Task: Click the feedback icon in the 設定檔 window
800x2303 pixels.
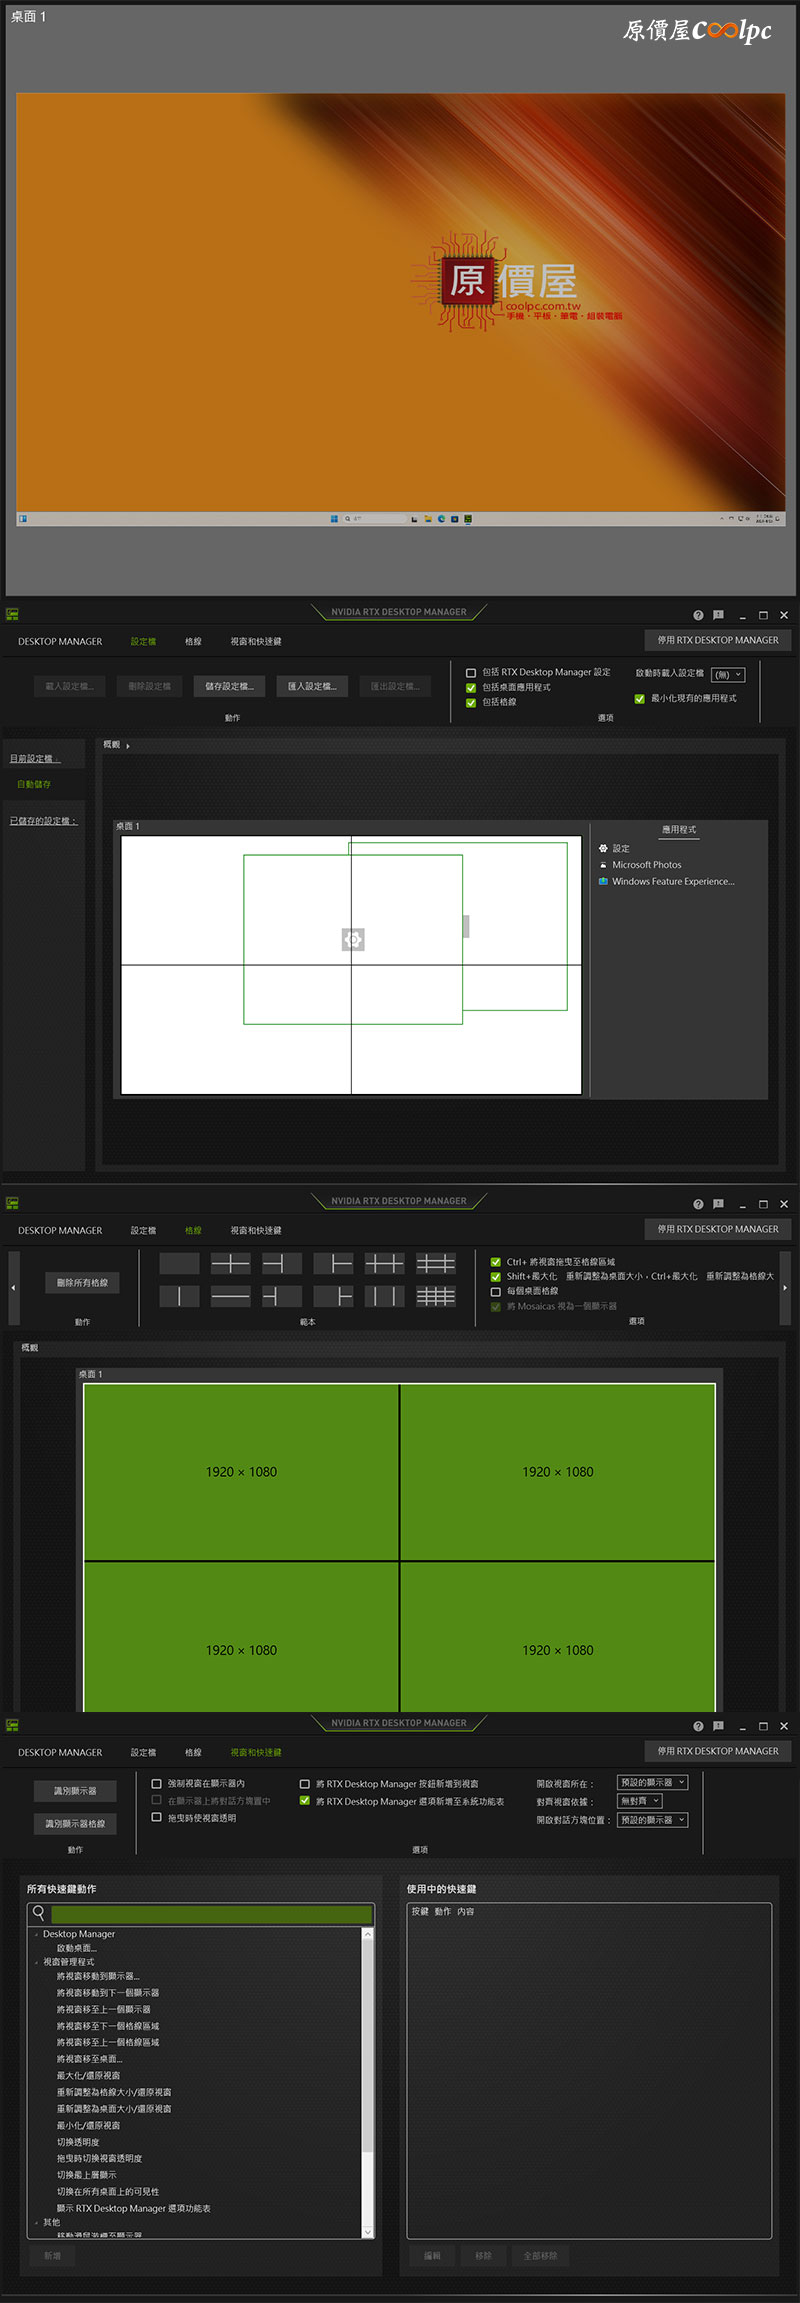Action: click(718, 615)
